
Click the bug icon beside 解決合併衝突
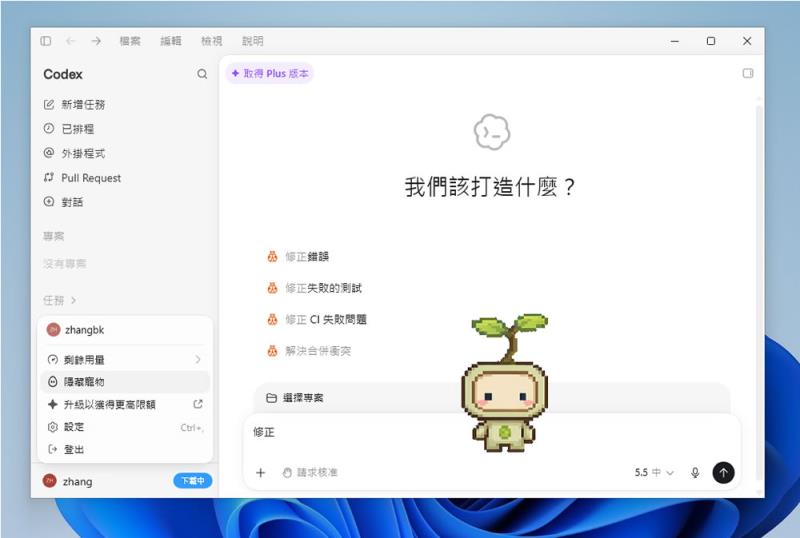[272, 351]
